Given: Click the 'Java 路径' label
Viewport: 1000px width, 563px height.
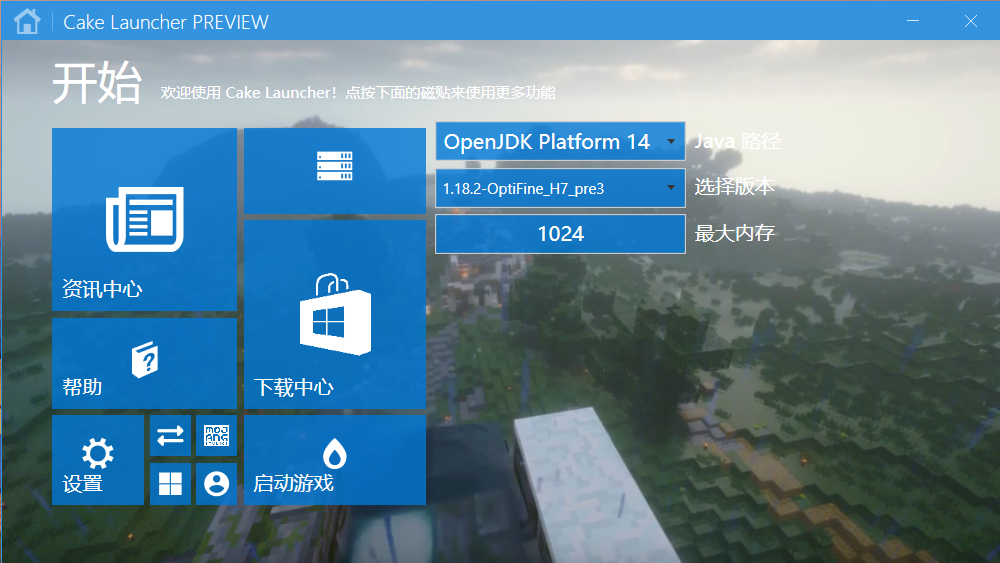Looking at the screenshot, I should [737, 141].
